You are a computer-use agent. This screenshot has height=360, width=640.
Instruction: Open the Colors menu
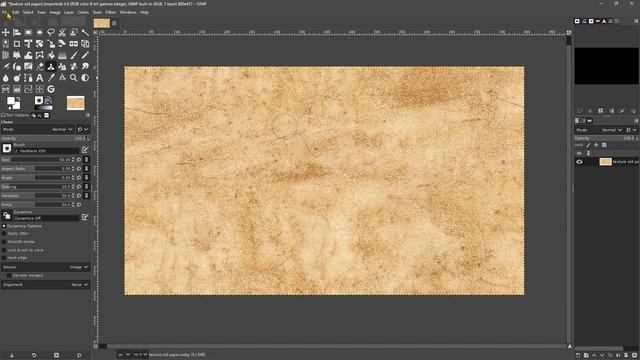click(x=83, y=12)
